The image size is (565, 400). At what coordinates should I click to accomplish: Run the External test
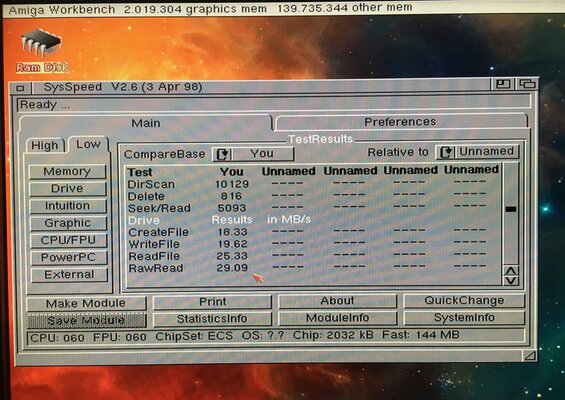point(69,275)
